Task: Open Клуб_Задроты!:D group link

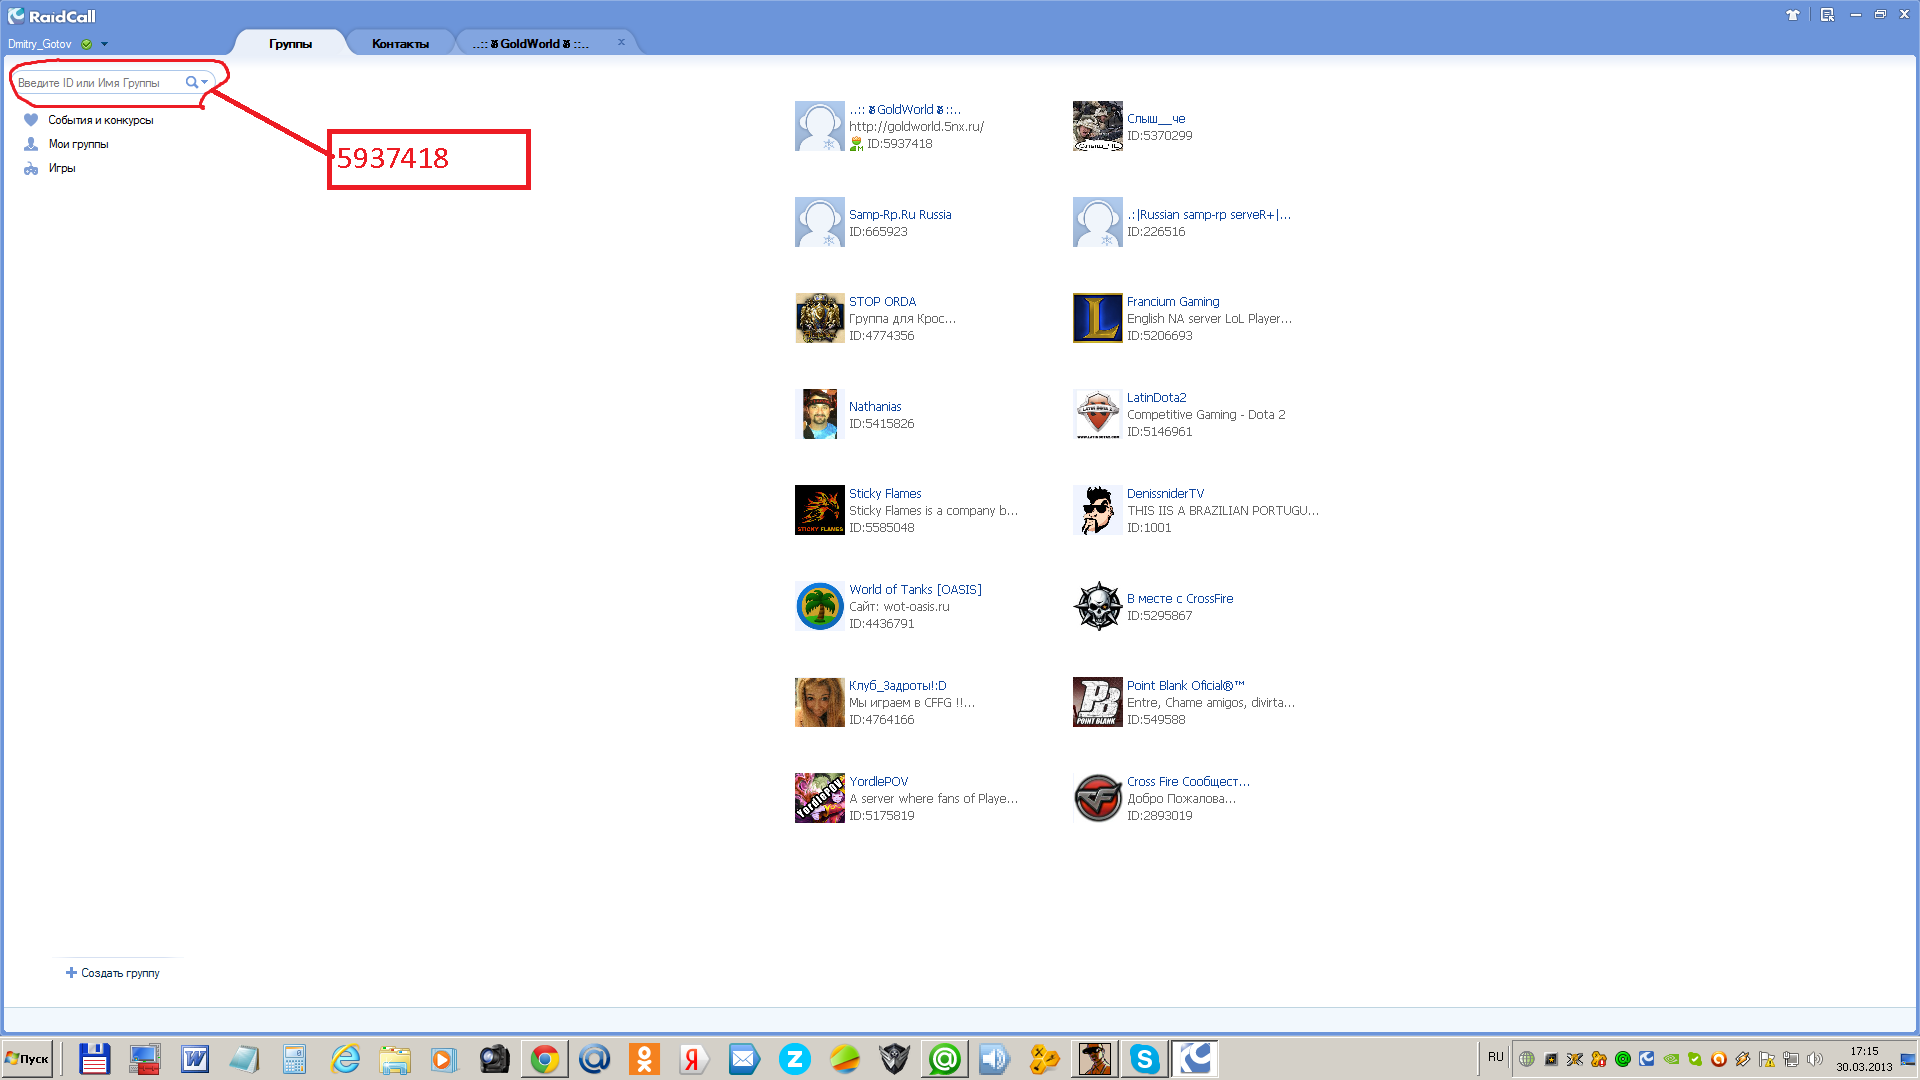Action: tap(897, 686)
